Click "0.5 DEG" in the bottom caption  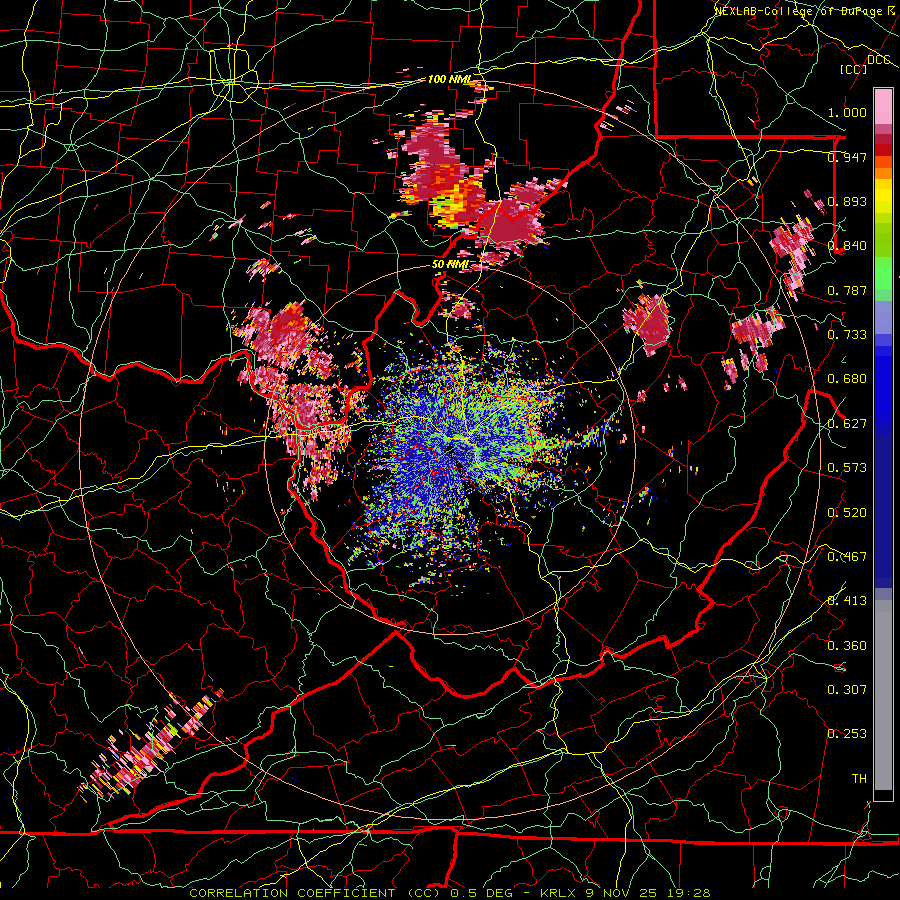(x=483, y=893)
